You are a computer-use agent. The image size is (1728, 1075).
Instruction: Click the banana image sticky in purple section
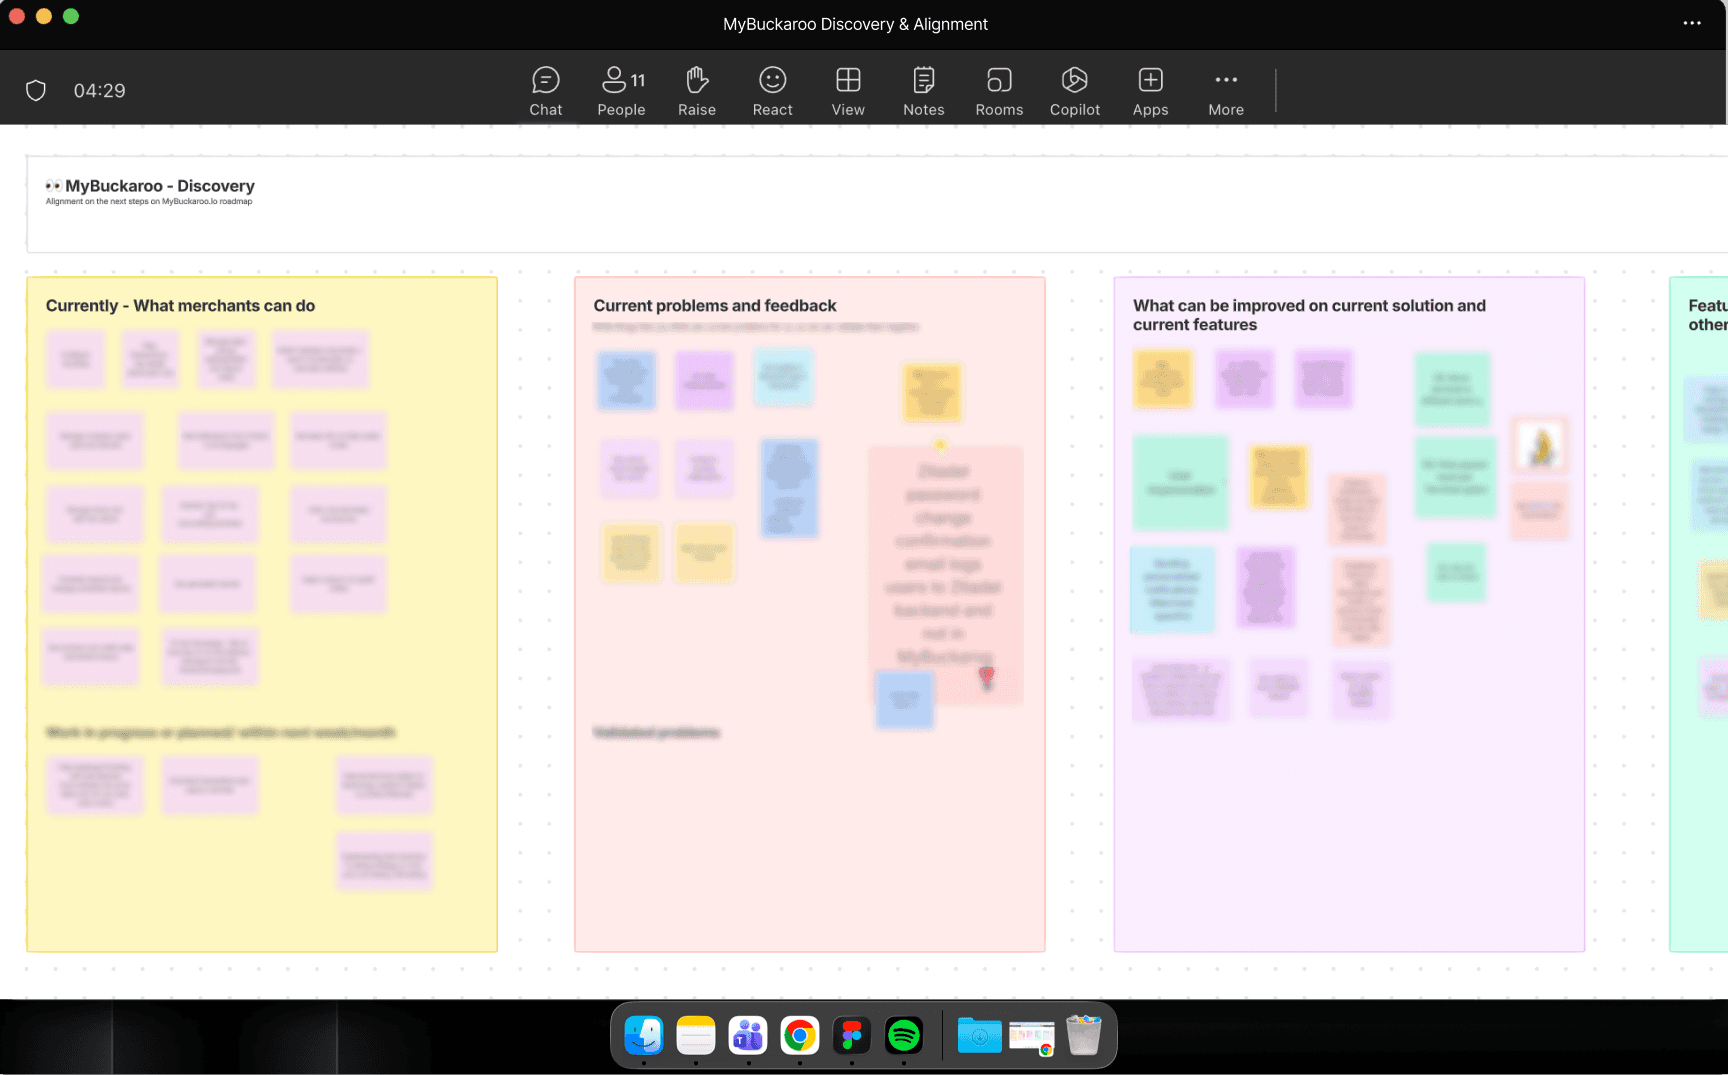(1540, 445)
